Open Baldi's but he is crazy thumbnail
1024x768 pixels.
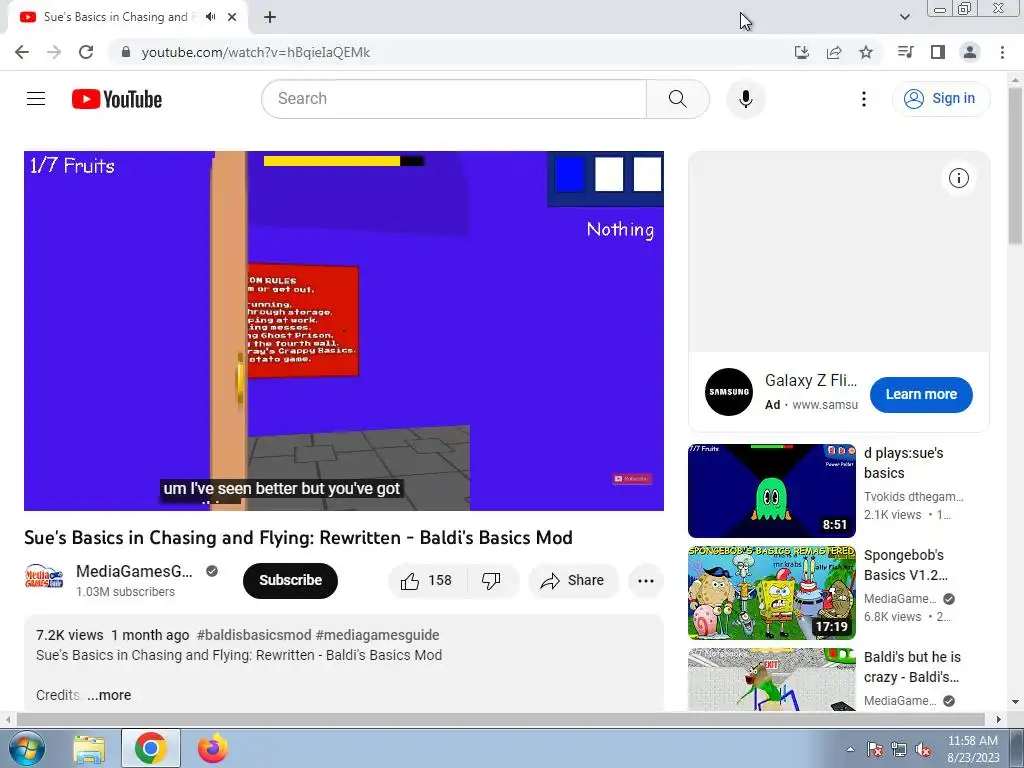[x=771, y=679]
